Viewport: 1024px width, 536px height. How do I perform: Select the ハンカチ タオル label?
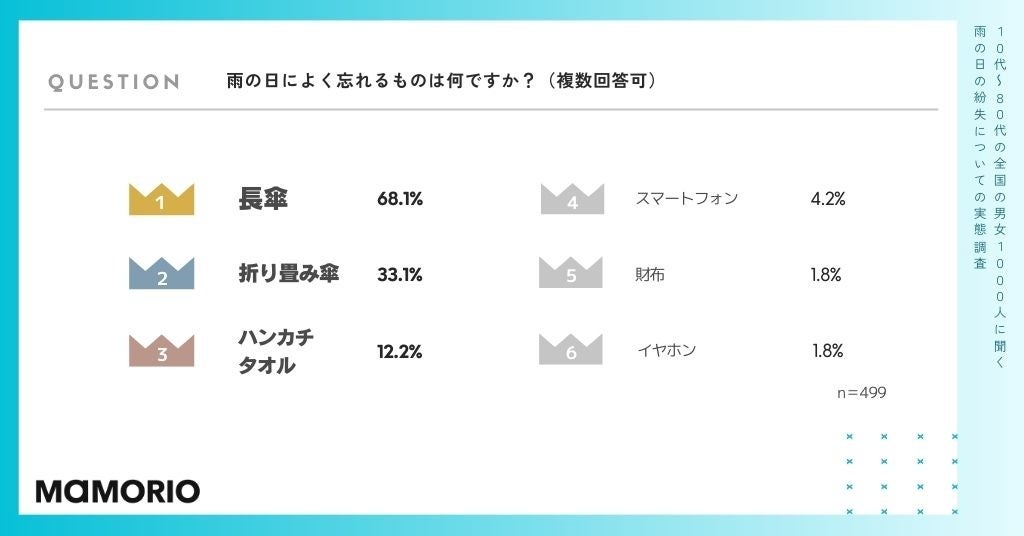coord(275,351)
